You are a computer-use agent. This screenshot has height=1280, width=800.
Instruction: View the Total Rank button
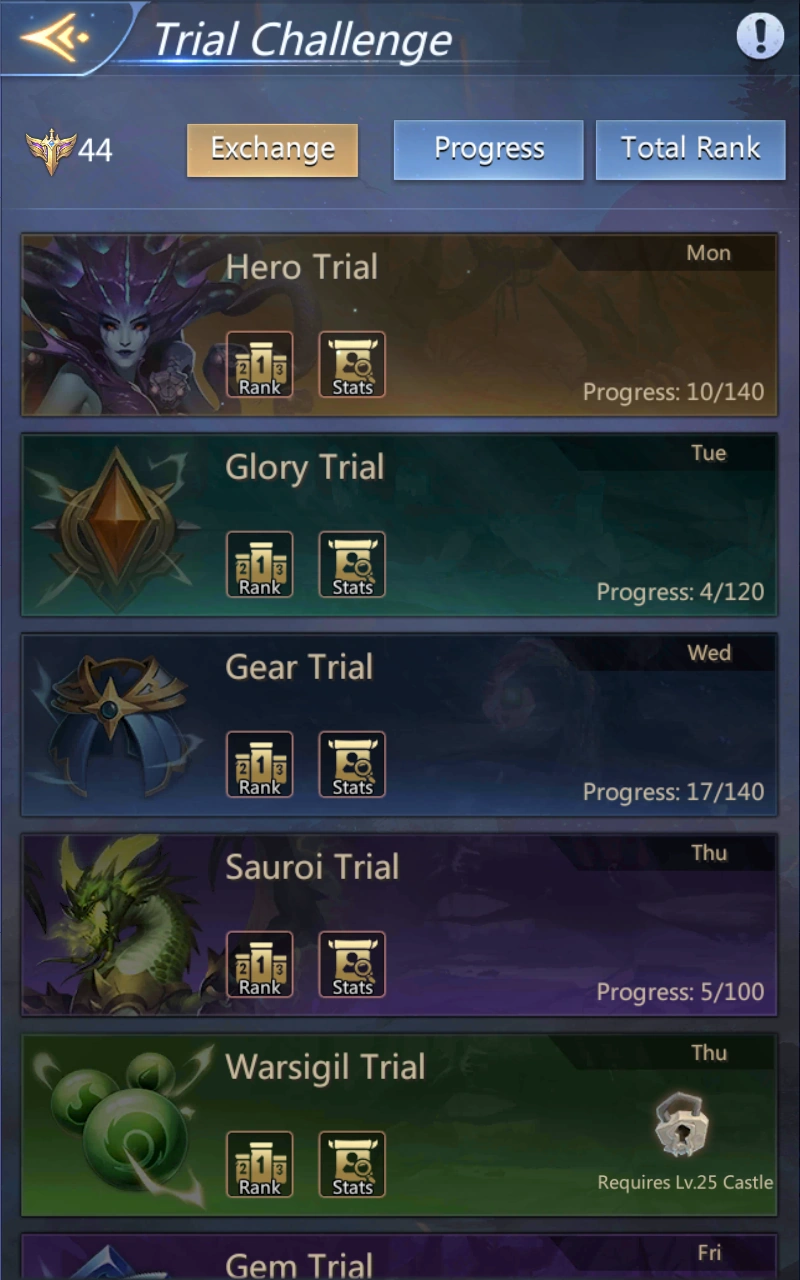pos(691,150)
